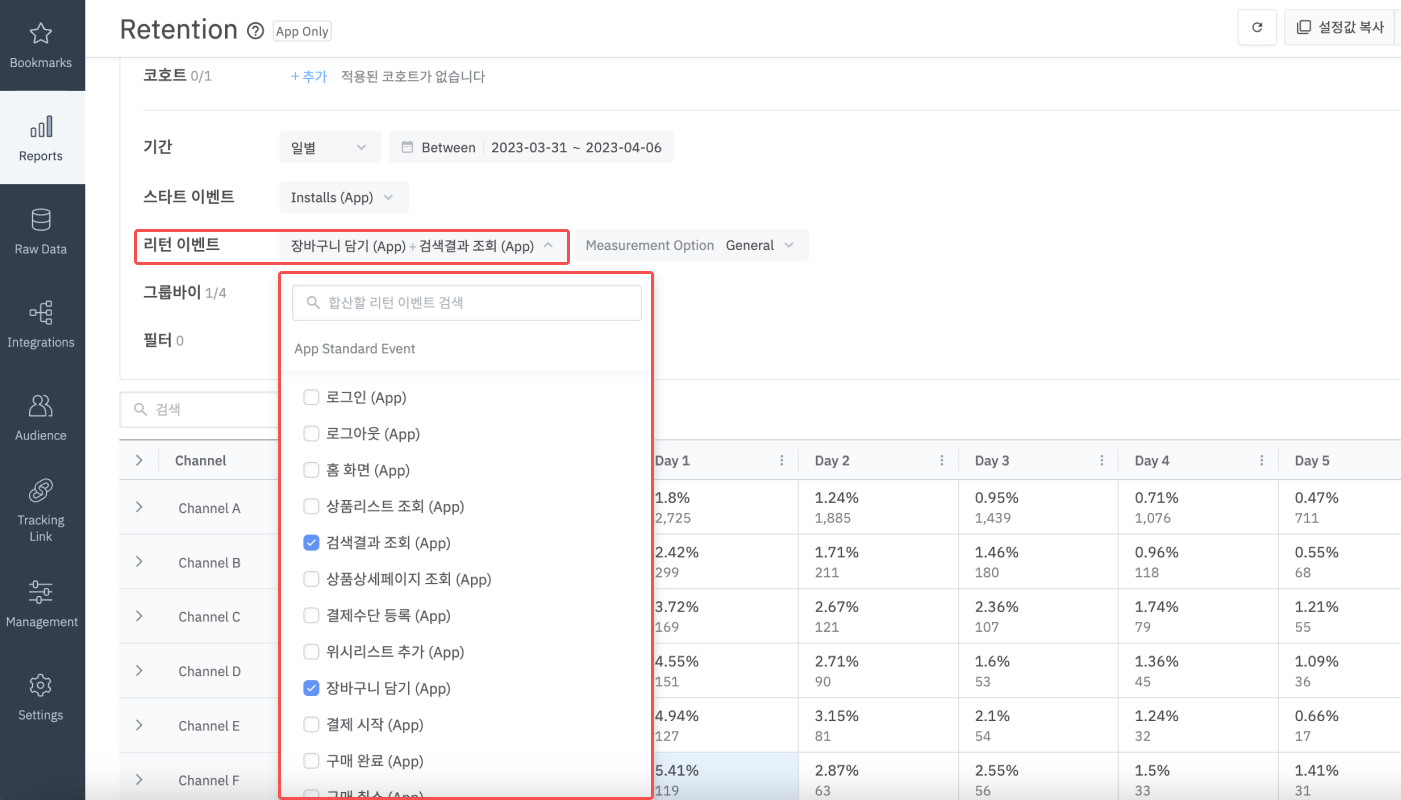The image size is (1401, 800).
Task: Open Raw Data database icon
Action: point(41,220)
